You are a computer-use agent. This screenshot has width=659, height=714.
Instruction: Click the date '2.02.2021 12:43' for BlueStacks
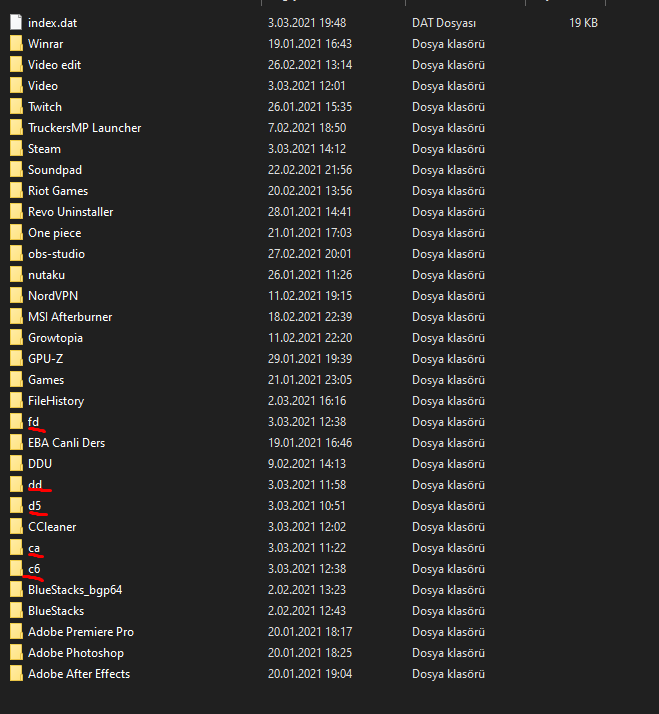click(307, 611)
